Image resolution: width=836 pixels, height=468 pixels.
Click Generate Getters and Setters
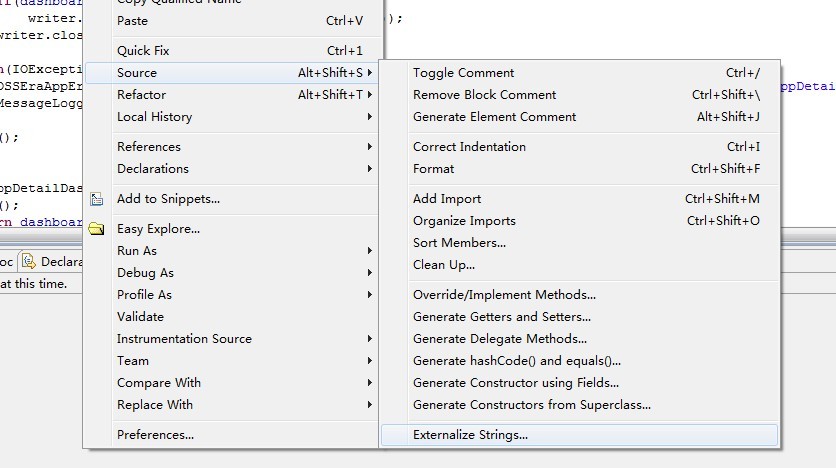(502, 317)
